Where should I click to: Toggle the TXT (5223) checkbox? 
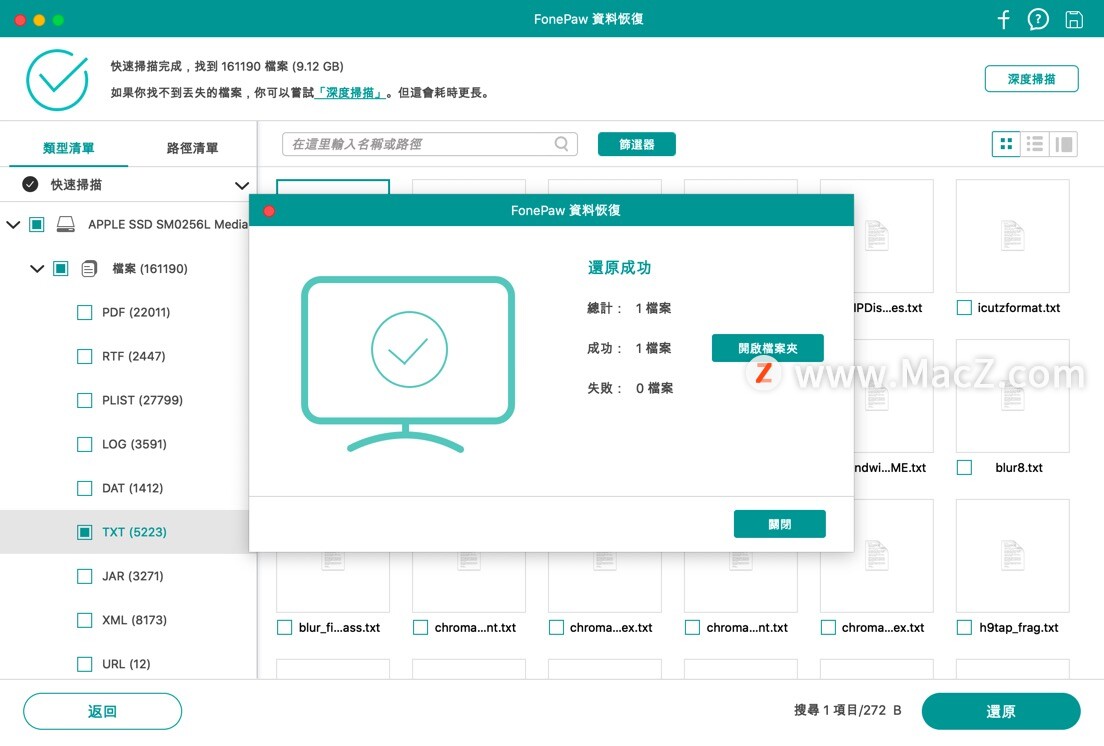pos(84,532)
